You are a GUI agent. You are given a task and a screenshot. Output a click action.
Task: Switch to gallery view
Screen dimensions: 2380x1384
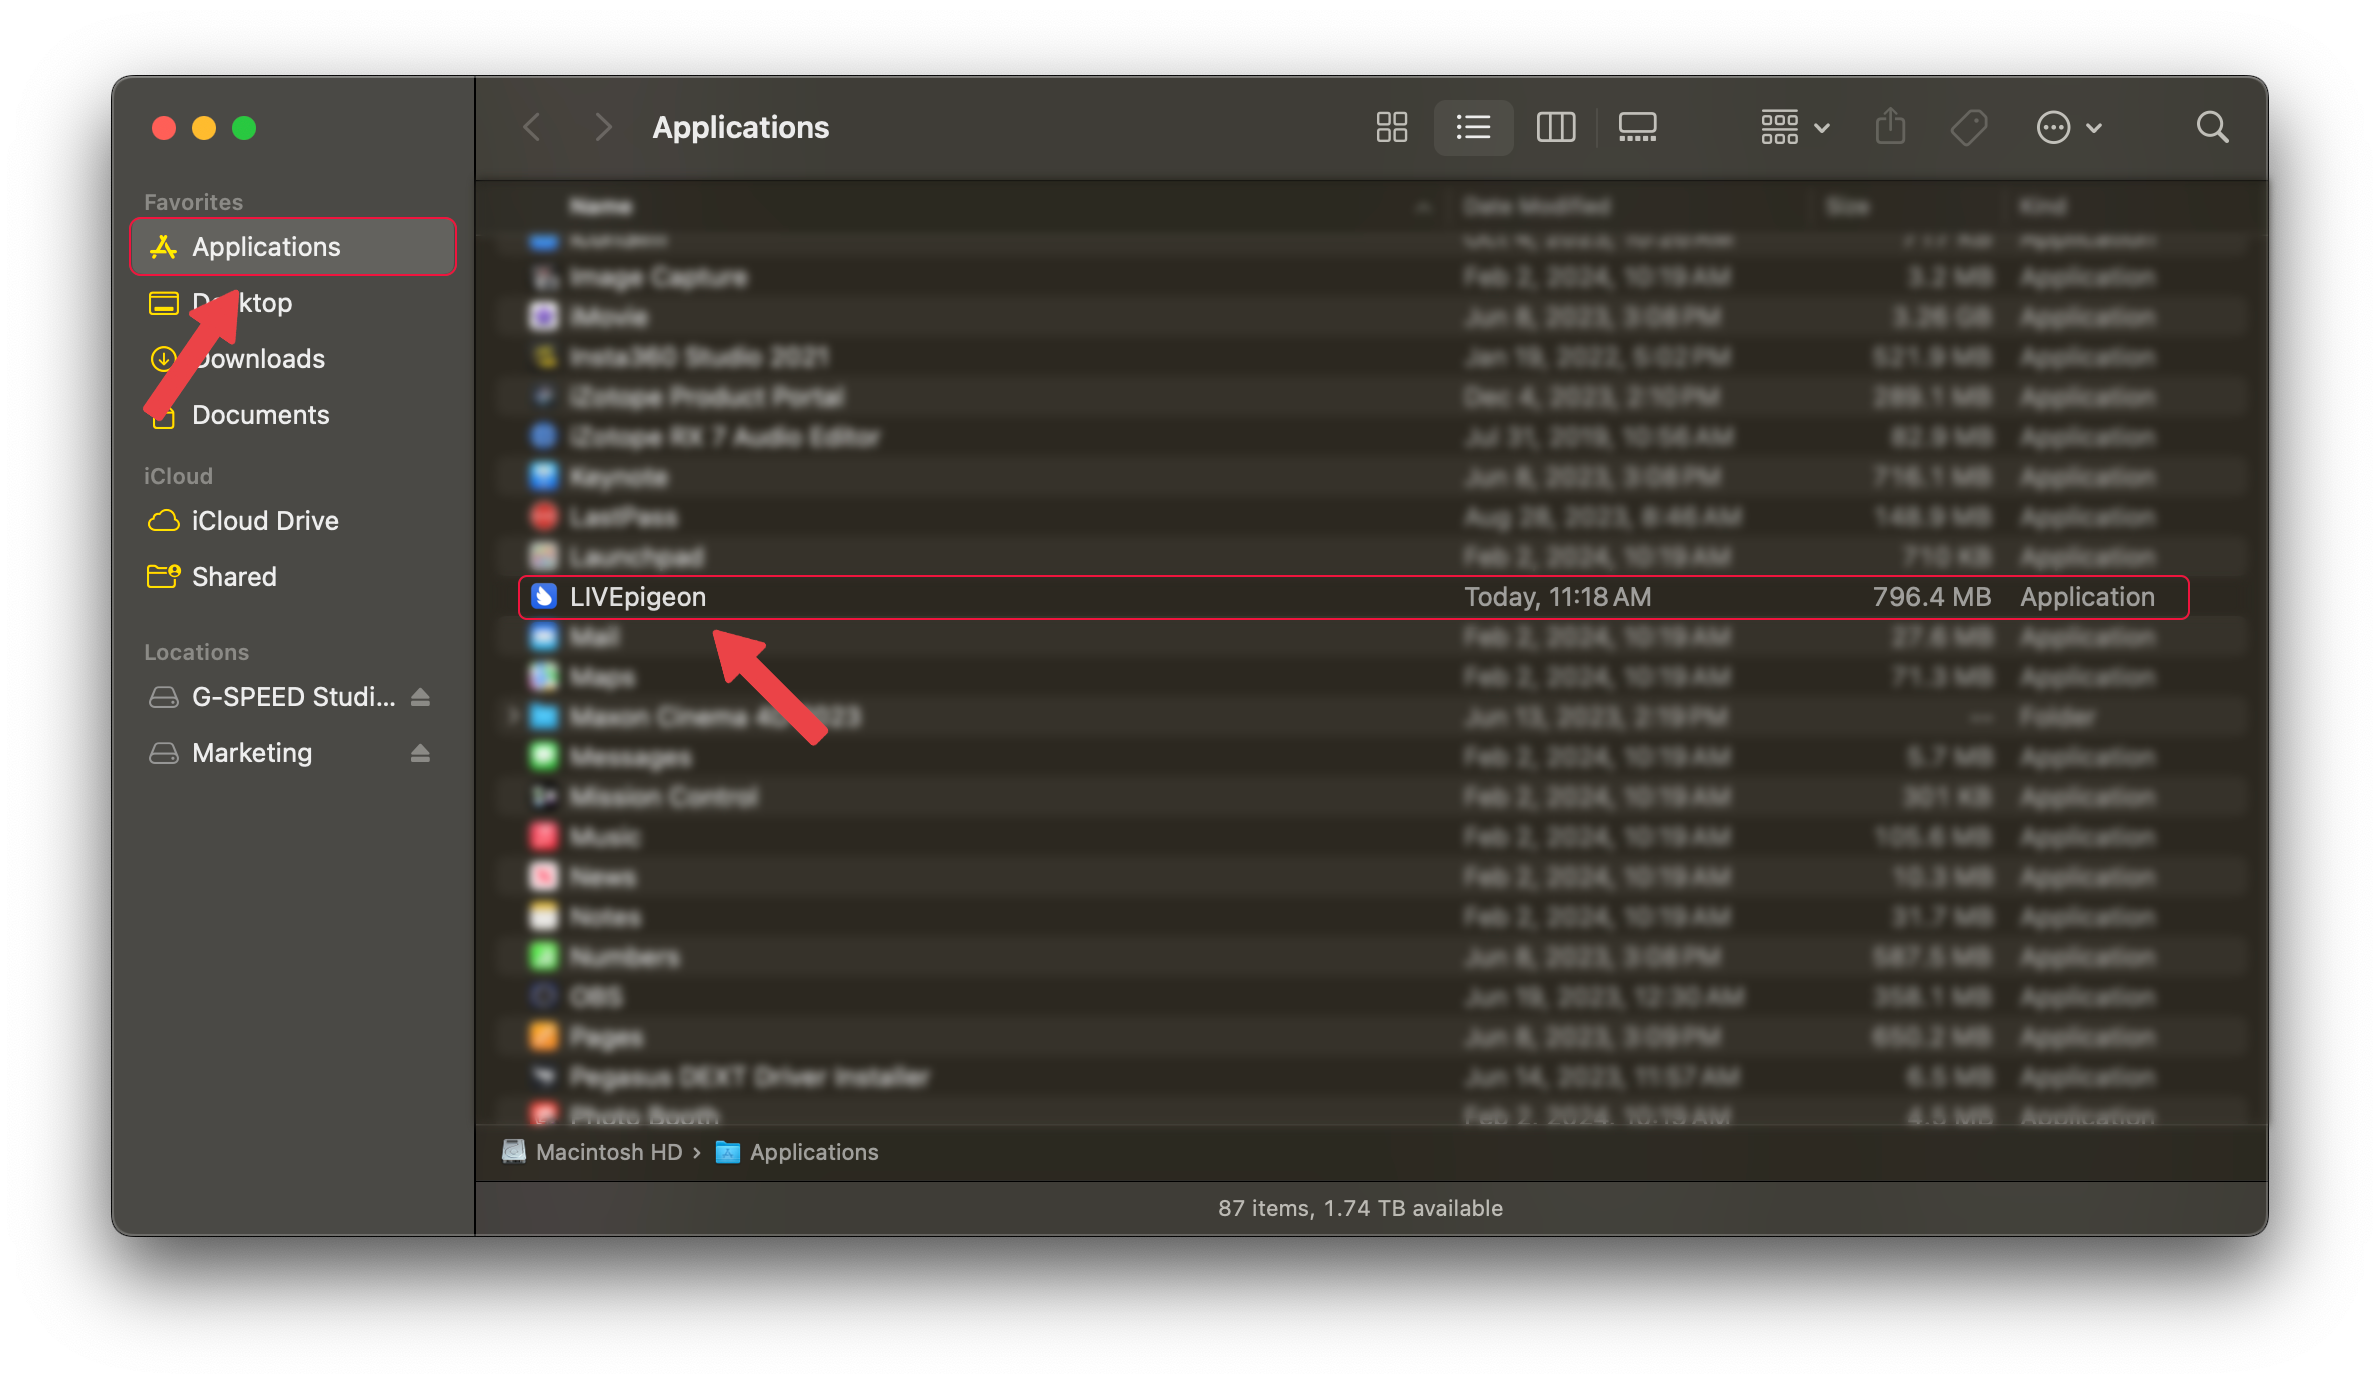1637,127
